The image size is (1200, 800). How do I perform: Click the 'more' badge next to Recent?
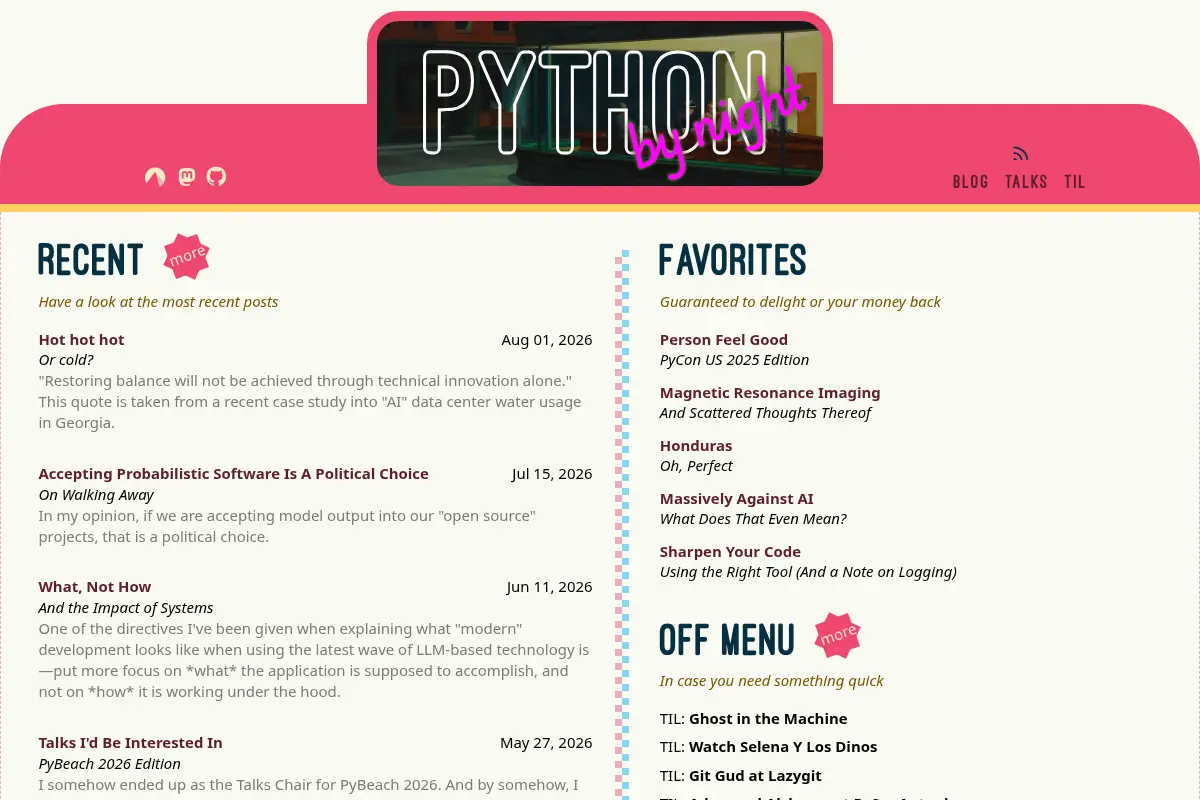click(x=187, y=257)
